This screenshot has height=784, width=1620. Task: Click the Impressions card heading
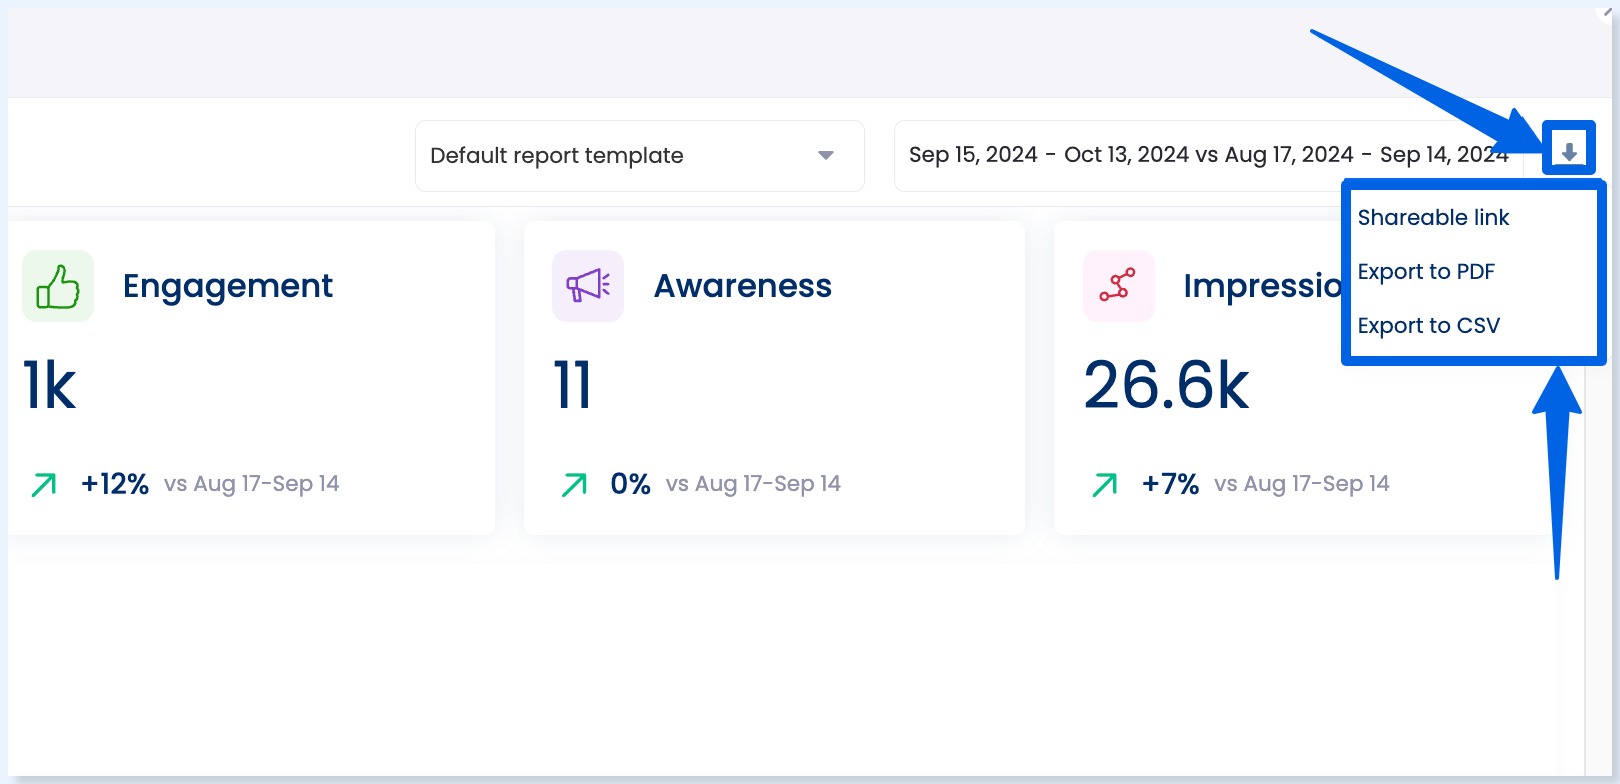pos(1263,287)
